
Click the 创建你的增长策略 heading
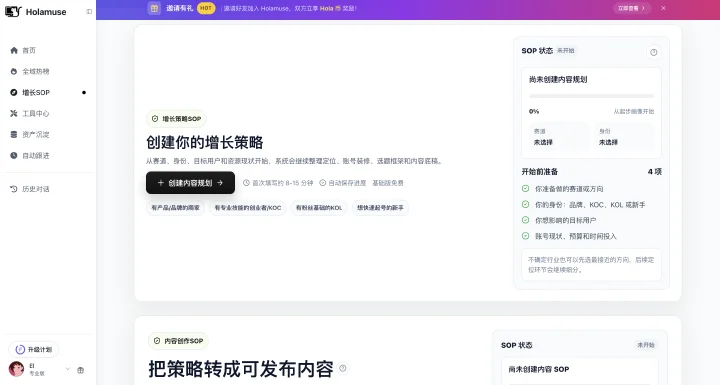[205, 142]
